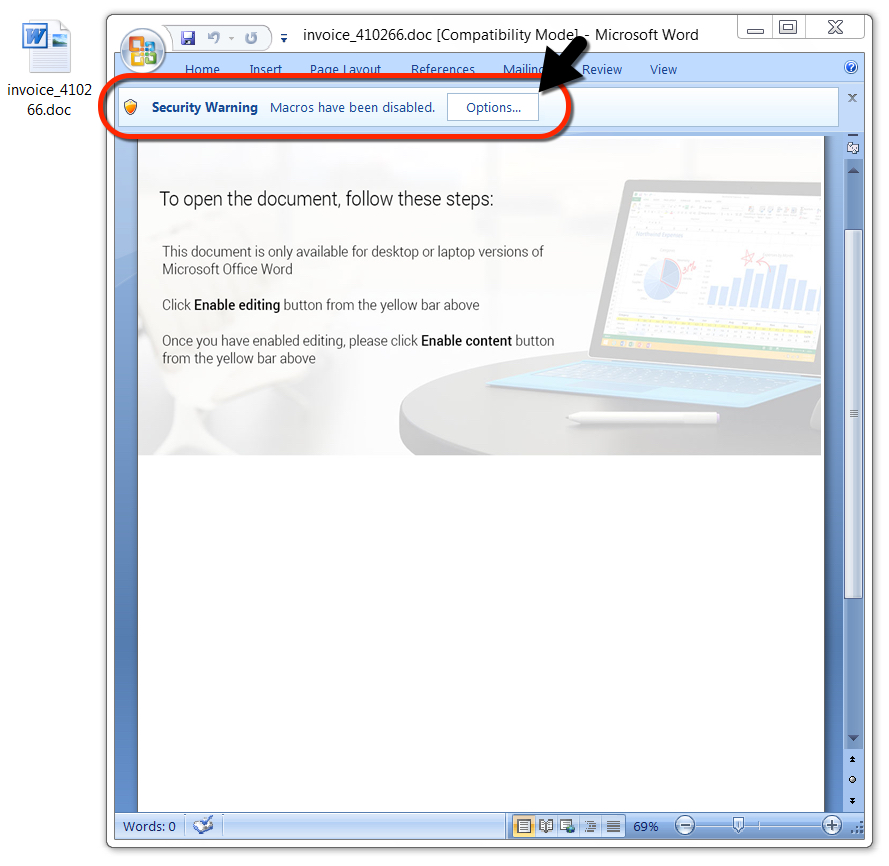
Task: Open the Office Button menu
Action: pyautogui.click(x=142, y=50)
